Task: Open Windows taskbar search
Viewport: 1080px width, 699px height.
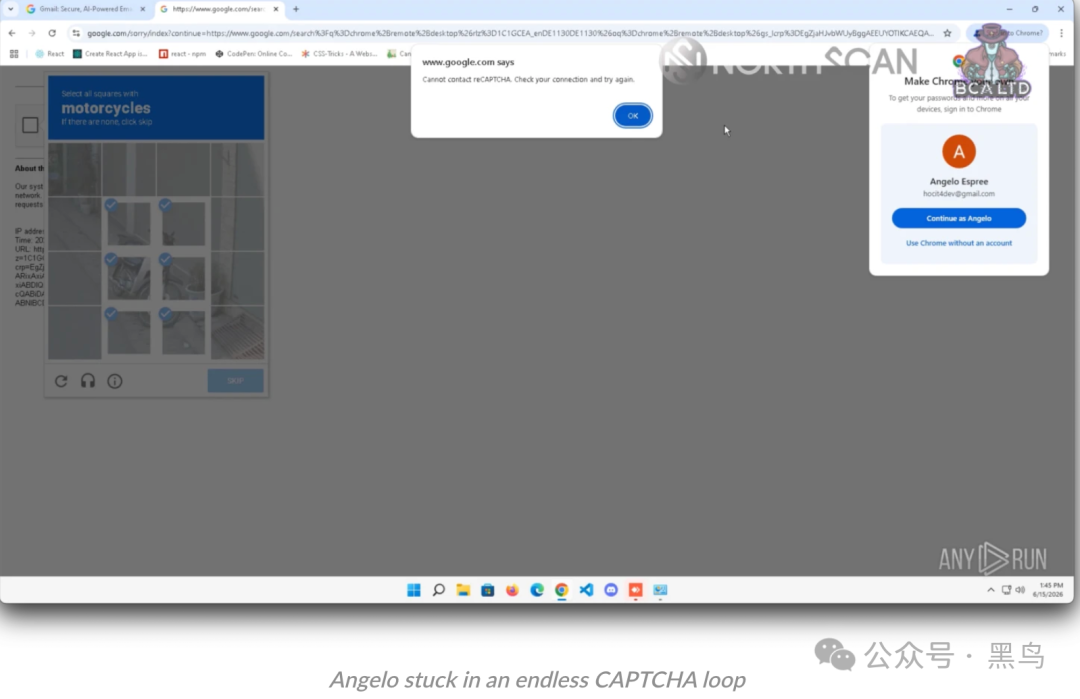Action: coord(438,590)
